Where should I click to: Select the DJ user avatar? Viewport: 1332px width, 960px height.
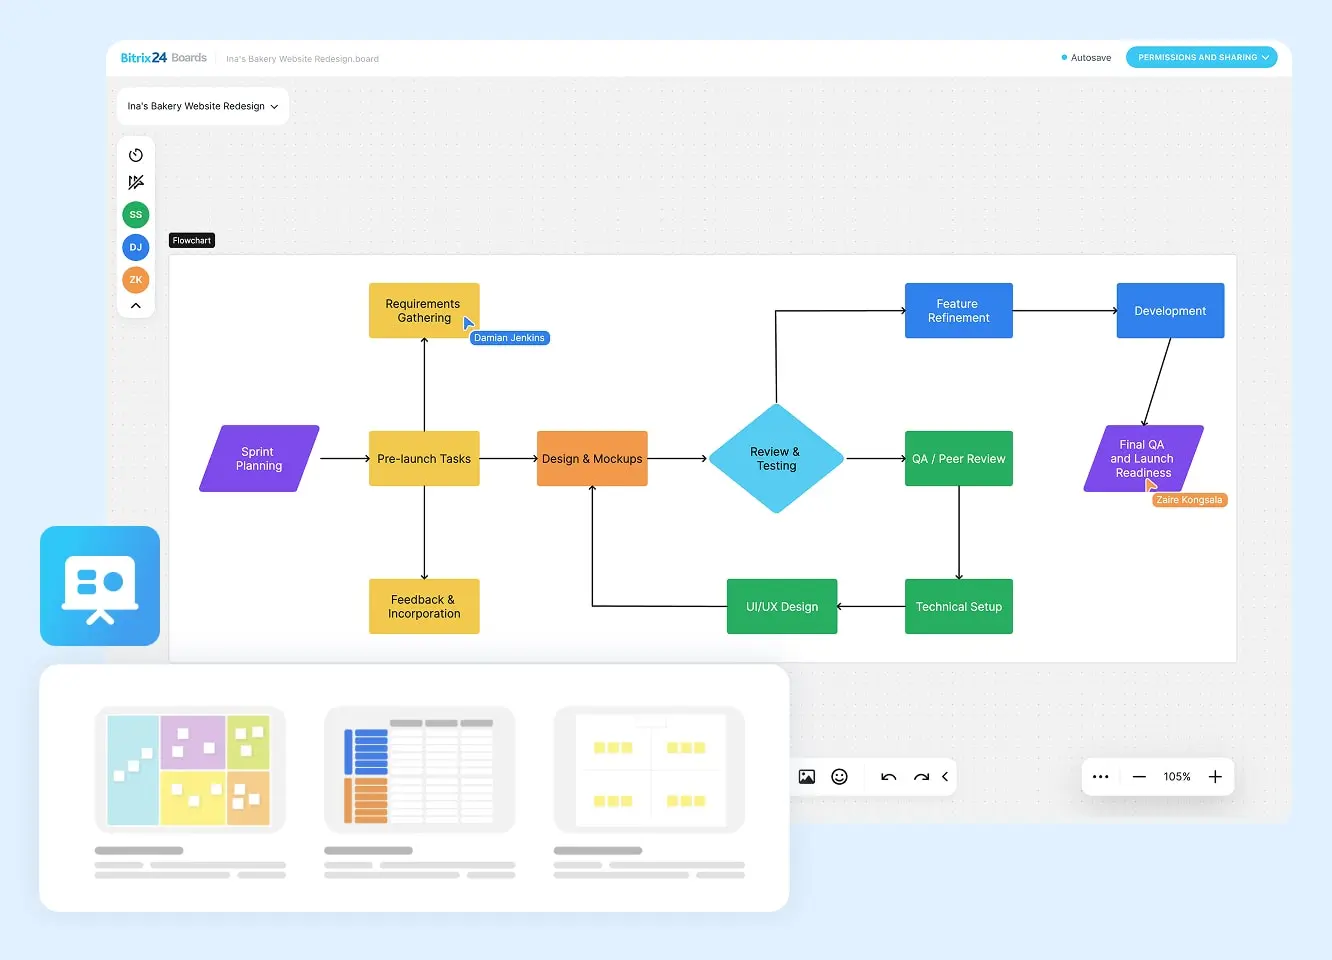tap(136, 247)
